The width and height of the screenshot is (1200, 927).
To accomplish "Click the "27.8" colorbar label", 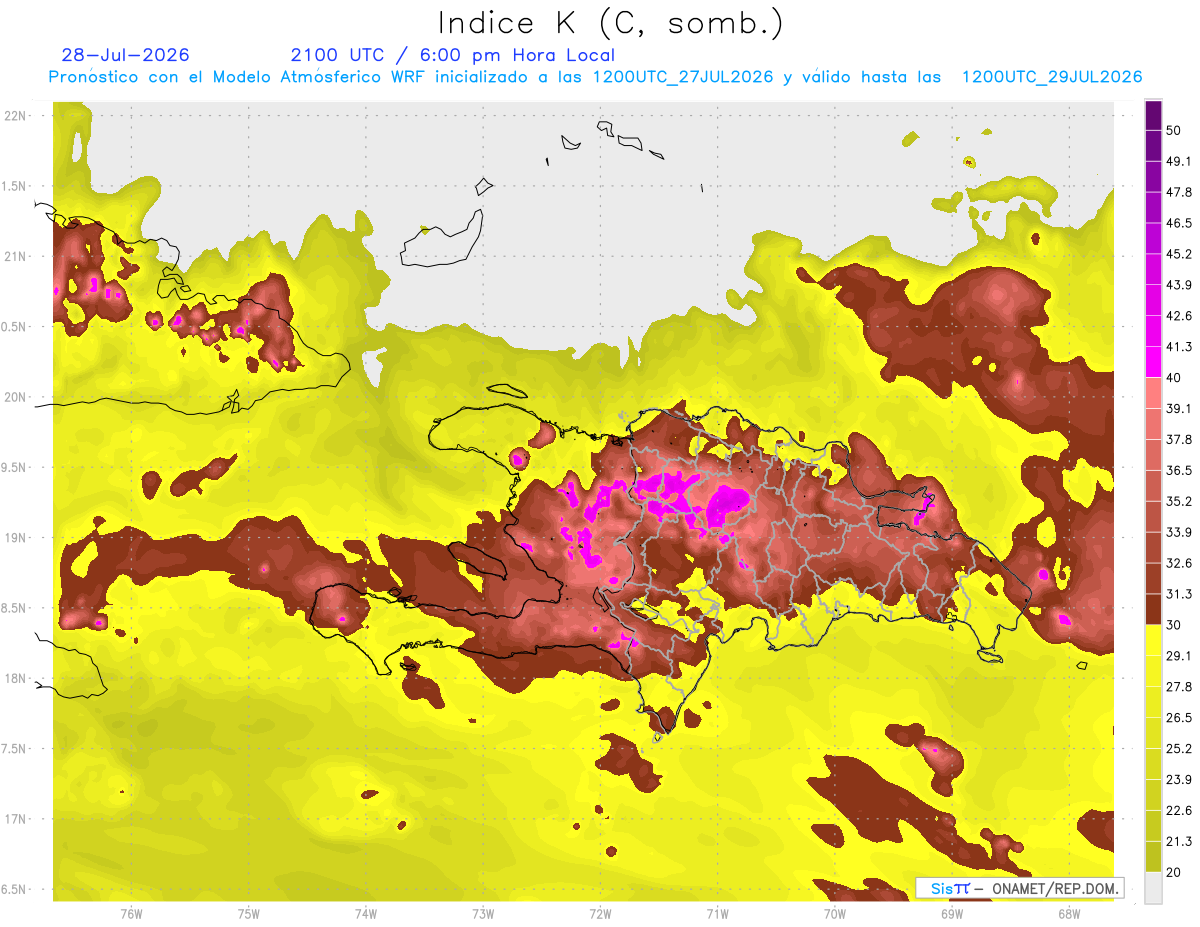I will (1180, 687).
